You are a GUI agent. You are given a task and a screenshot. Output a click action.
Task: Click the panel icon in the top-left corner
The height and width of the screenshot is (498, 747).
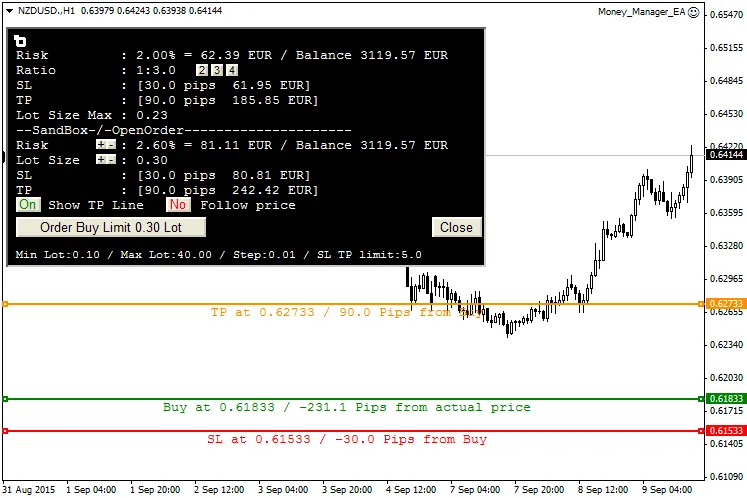coord(22,40)
